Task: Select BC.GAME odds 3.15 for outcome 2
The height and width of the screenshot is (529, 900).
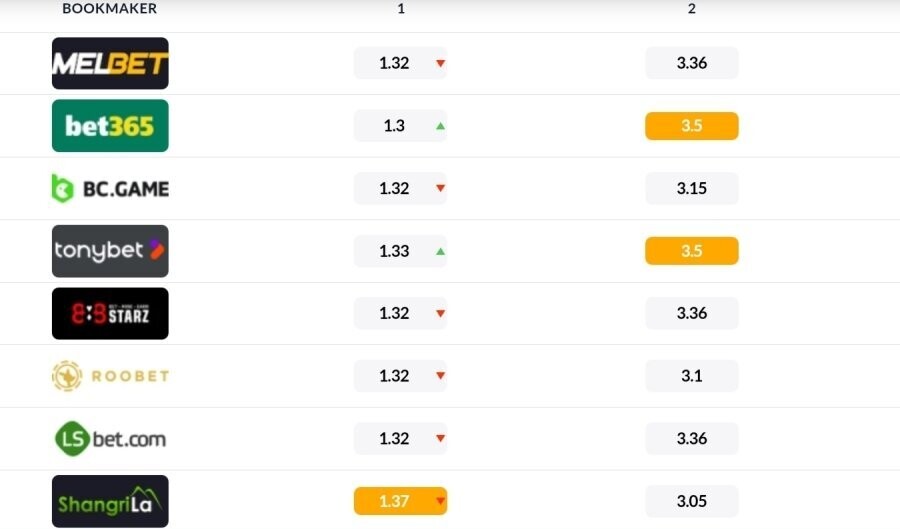Action: 692,188
